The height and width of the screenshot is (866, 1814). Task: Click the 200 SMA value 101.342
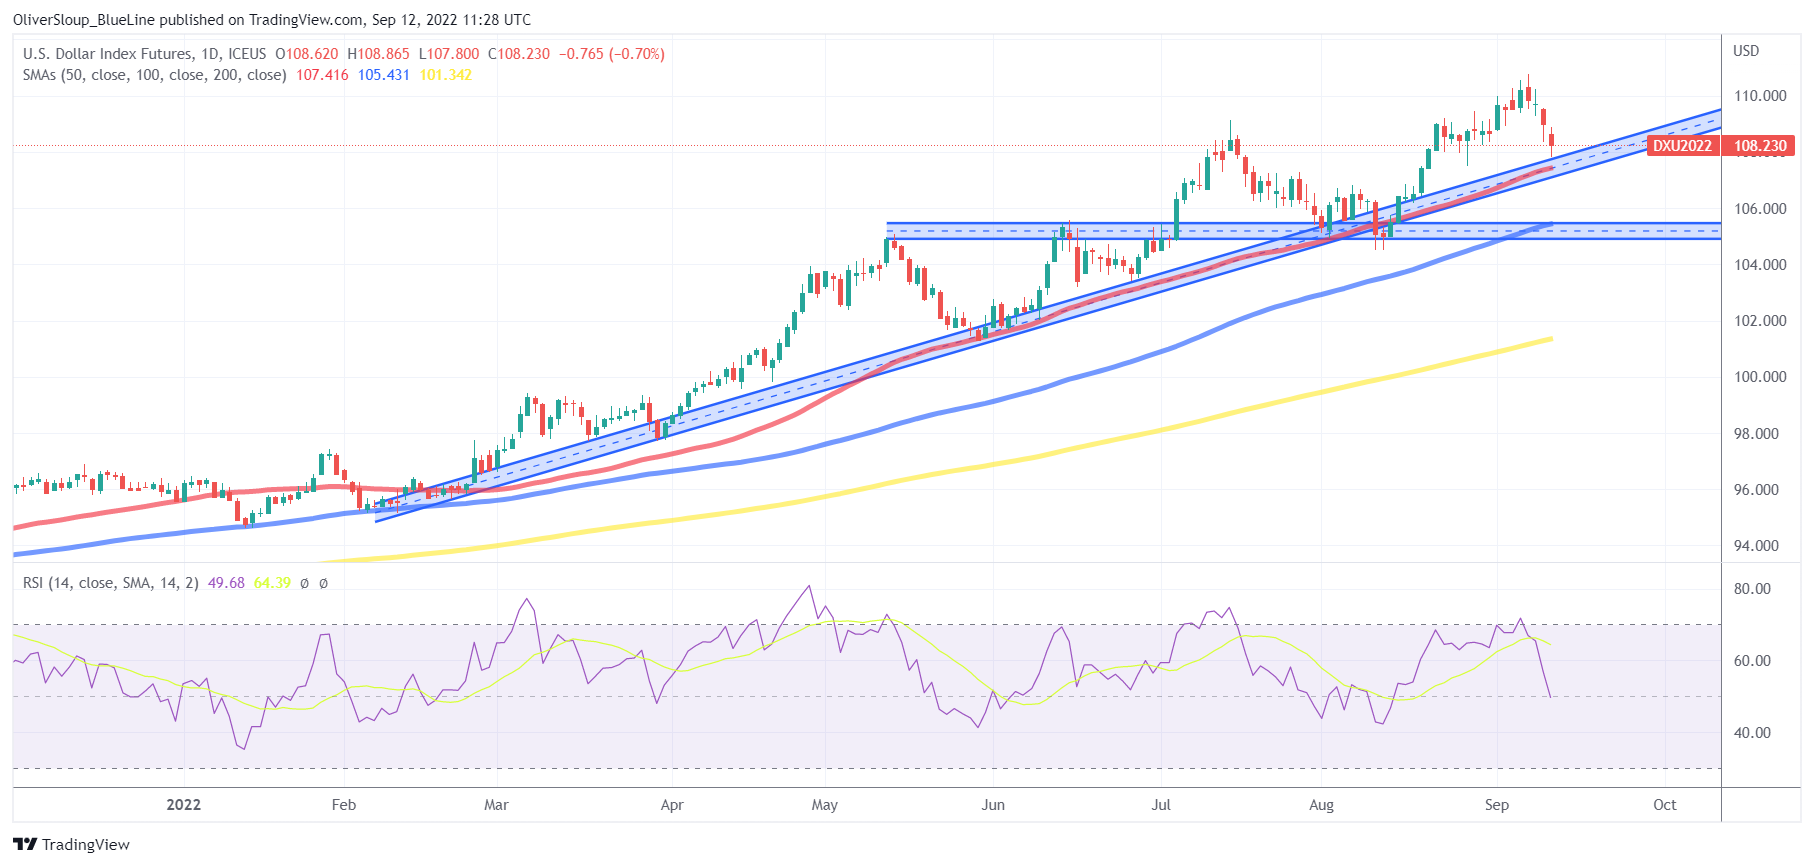(446, 75)
